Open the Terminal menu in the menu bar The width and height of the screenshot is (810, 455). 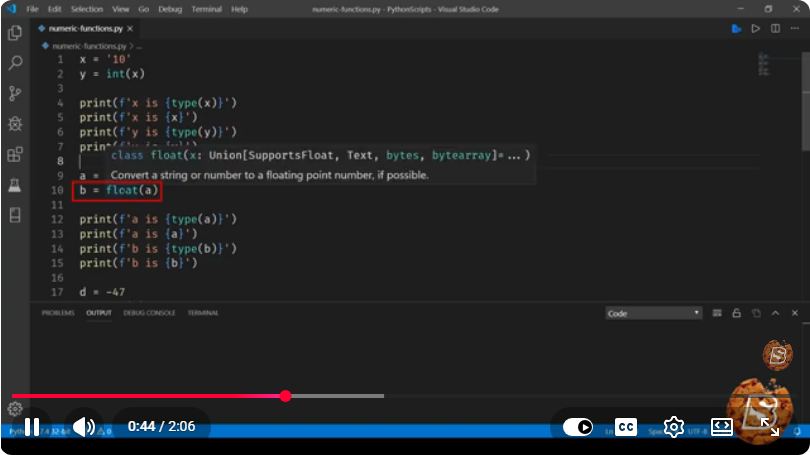[x=206, y=9]
